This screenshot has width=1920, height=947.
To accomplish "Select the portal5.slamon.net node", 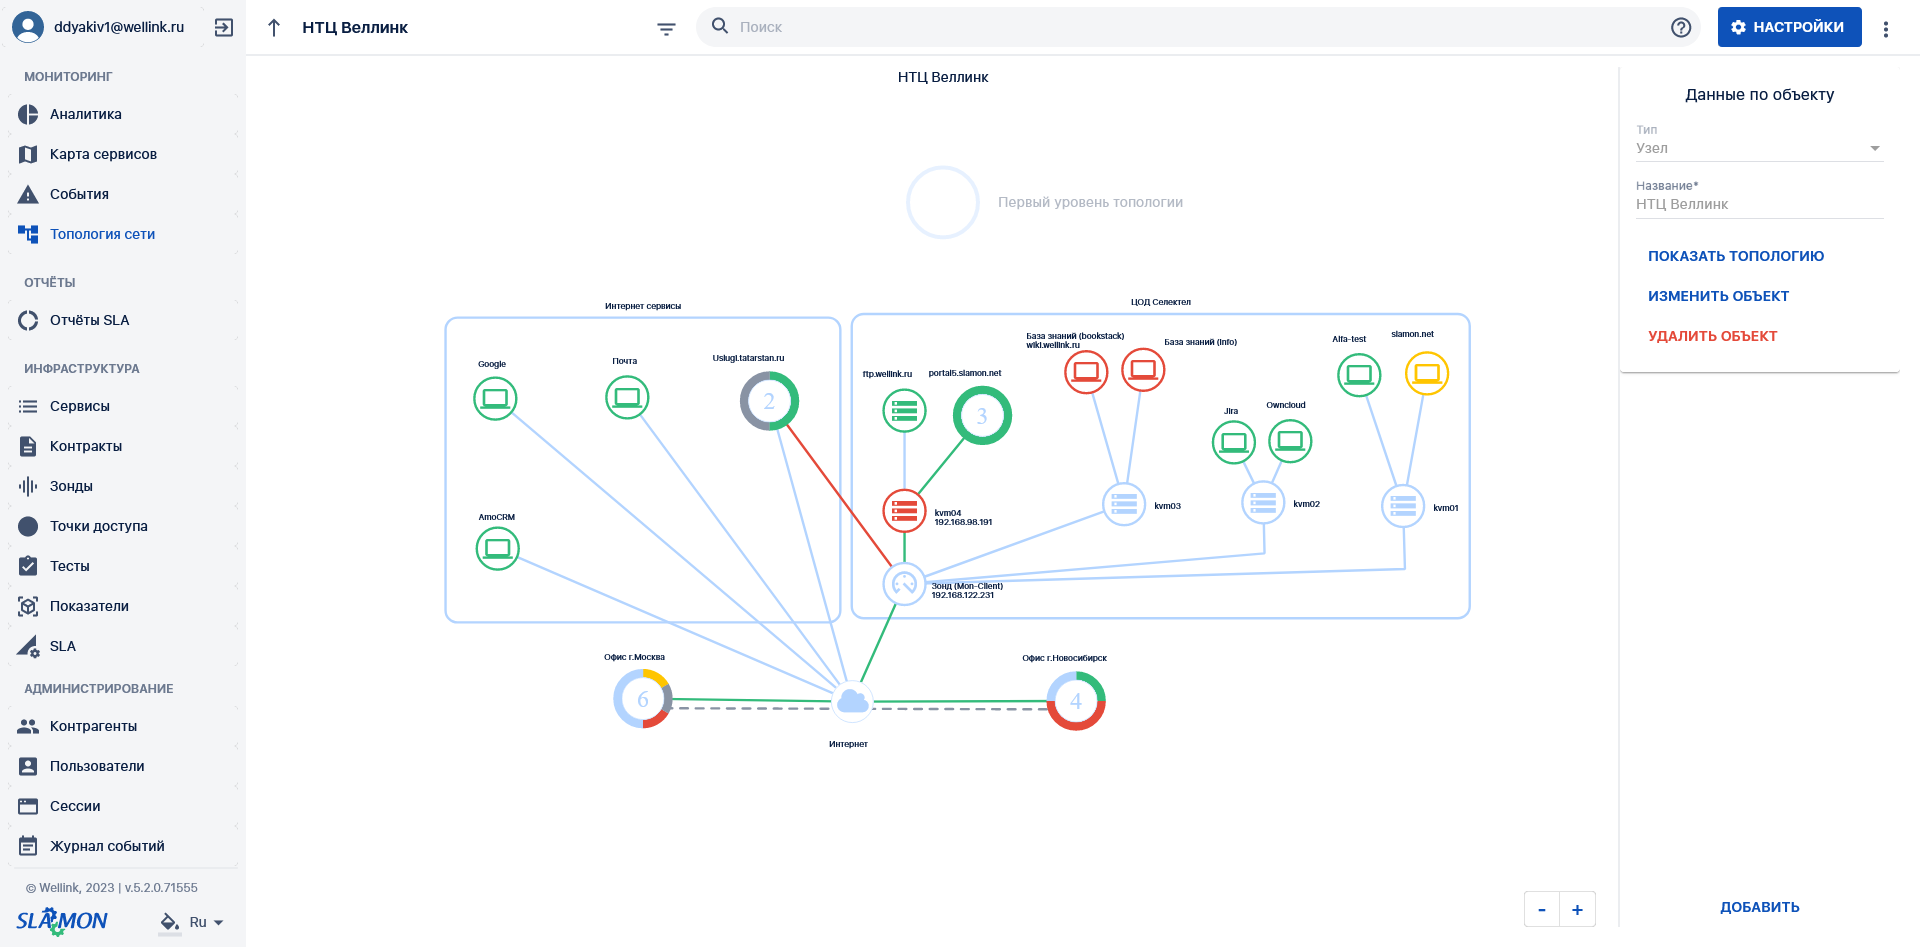I will point(982,416).
